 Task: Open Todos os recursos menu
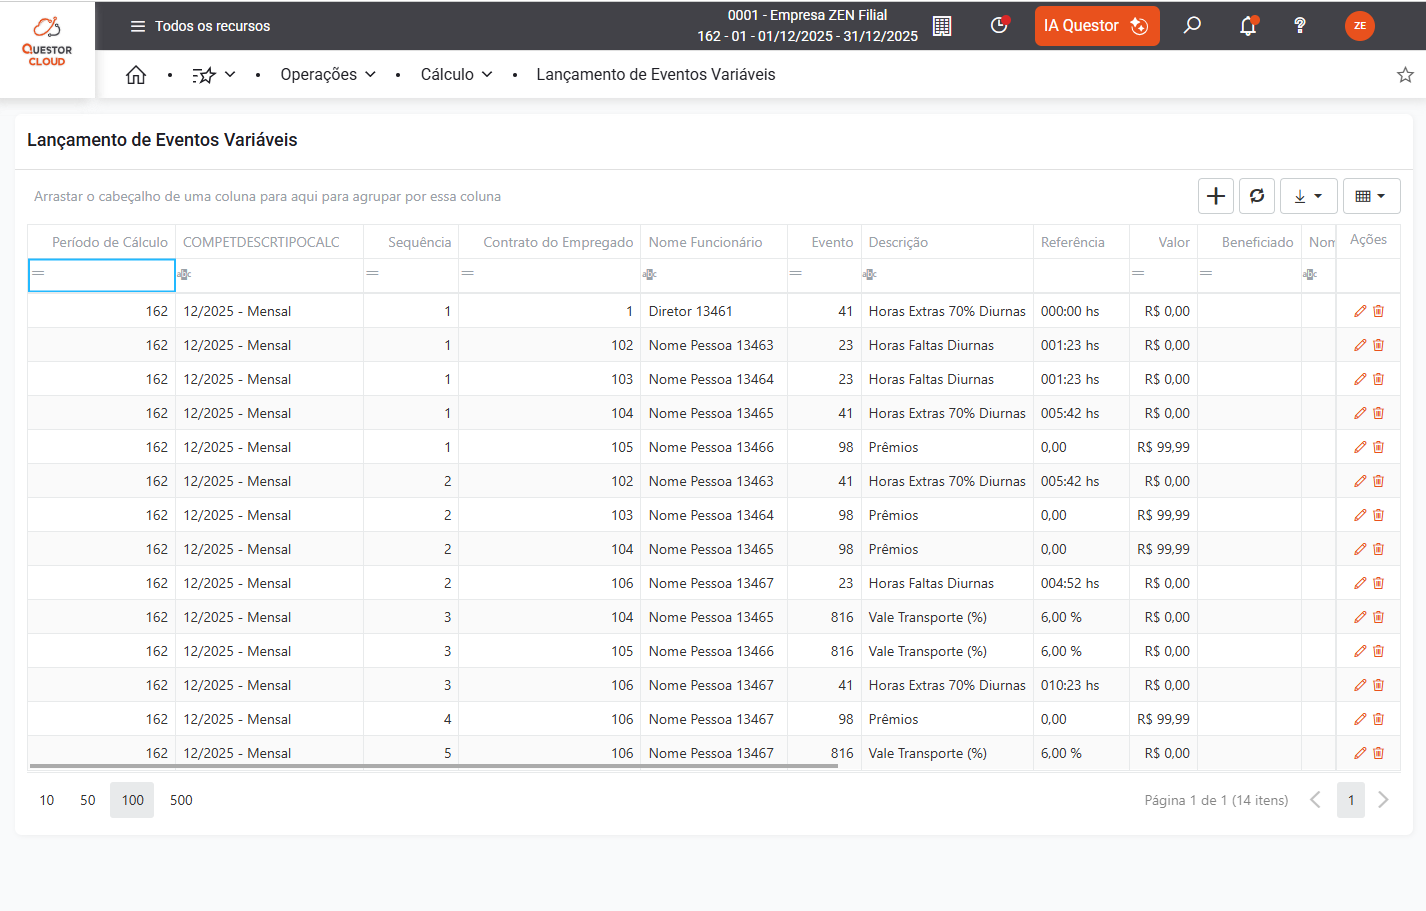[200, 26]
